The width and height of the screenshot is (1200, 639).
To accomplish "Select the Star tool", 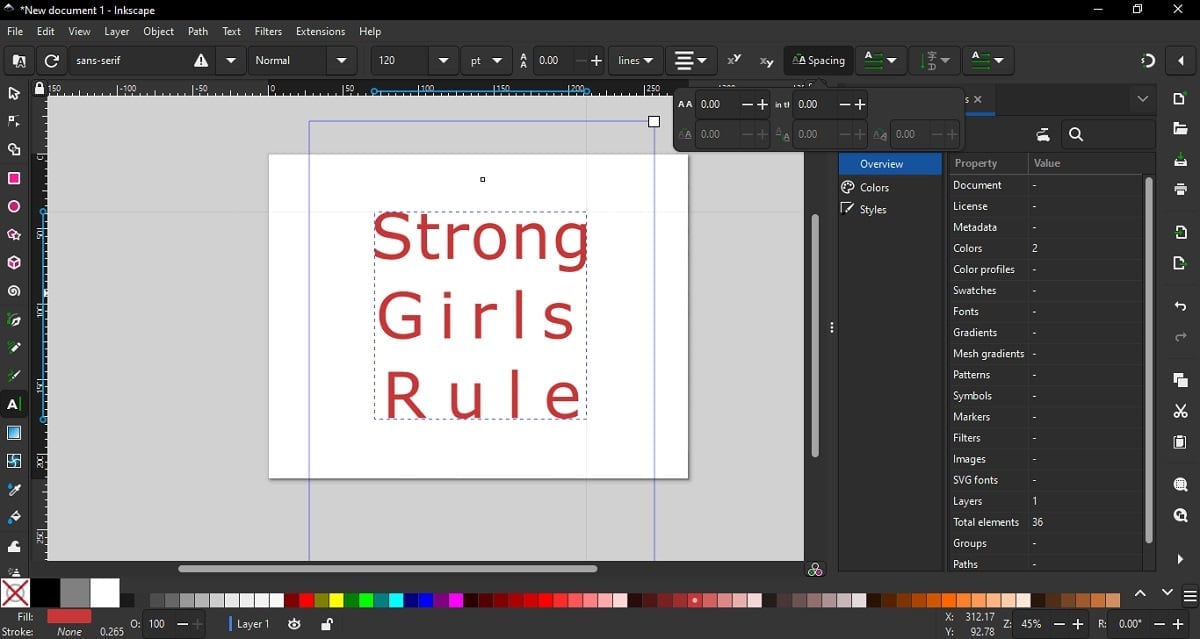I will [14, 235].
